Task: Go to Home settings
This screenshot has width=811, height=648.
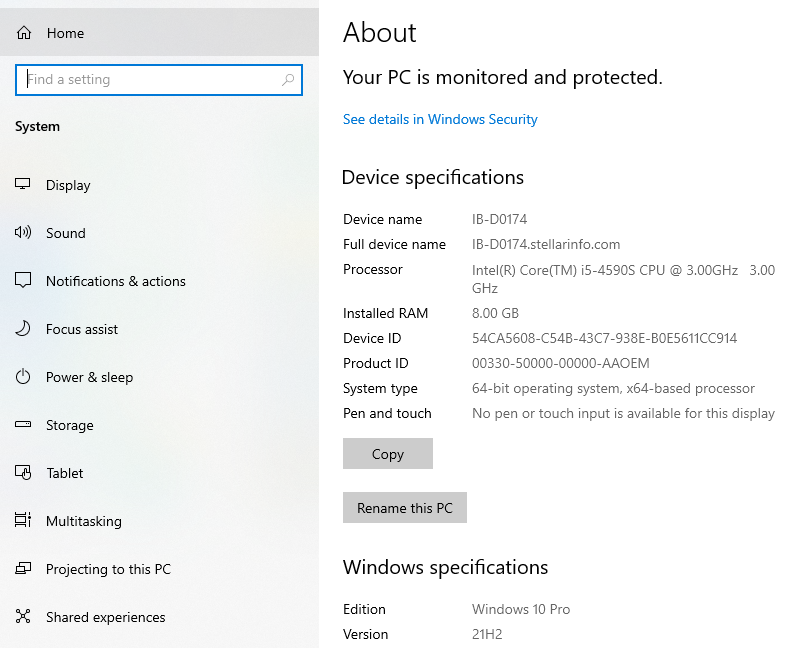Action: [x=159, y=33]
